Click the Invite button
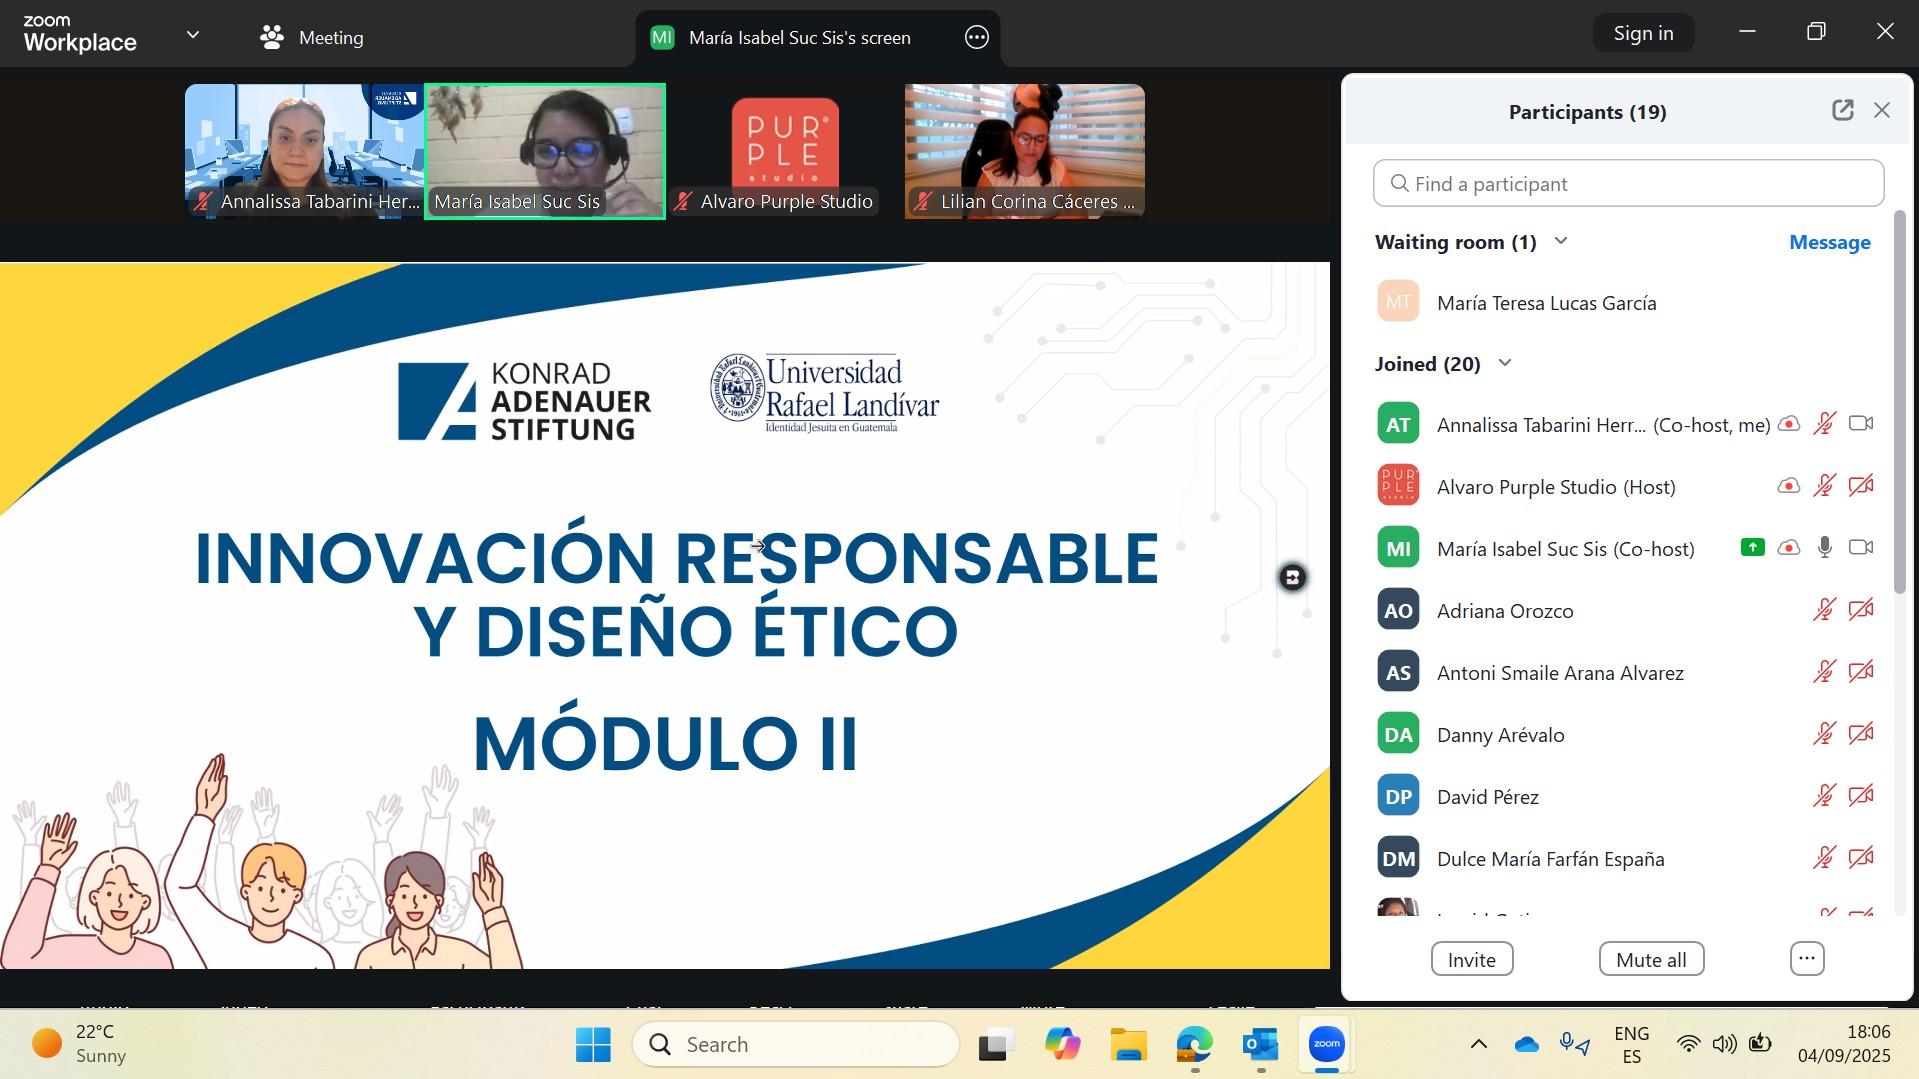The image size is (1919, 1079). (1471, 959)
